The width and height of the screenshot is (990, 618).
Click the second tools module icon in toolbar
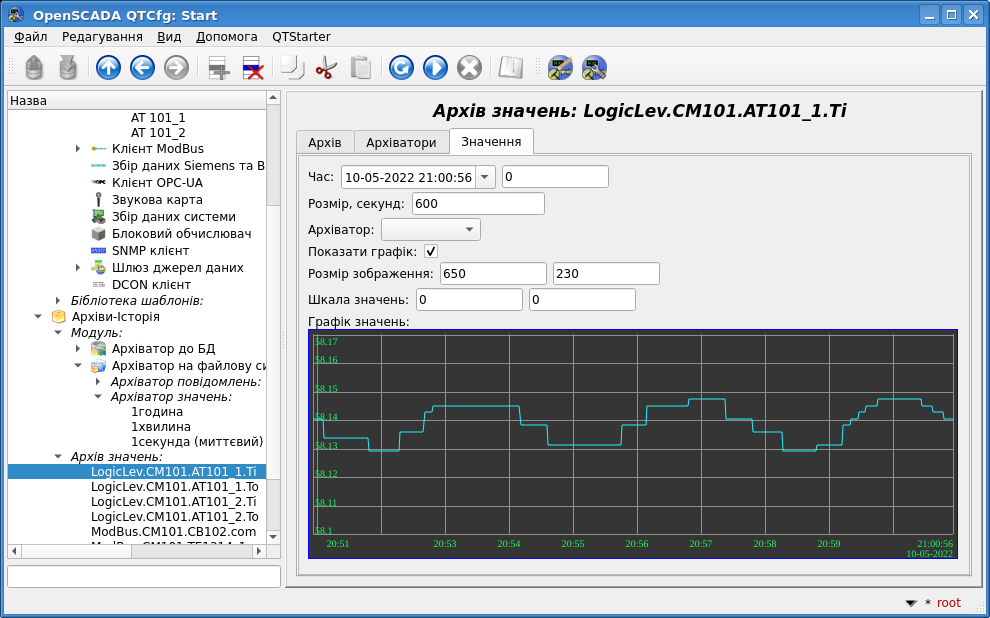[x=594, y=68]
